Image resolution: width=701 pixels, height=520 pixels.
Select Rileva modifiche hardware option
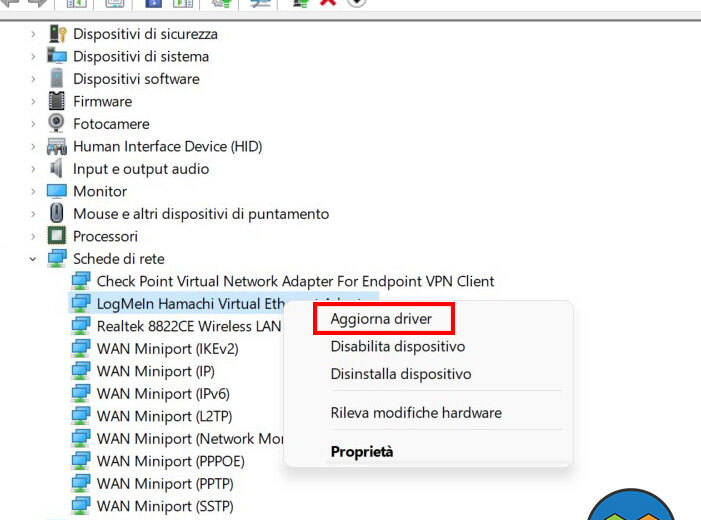[416, 413]
